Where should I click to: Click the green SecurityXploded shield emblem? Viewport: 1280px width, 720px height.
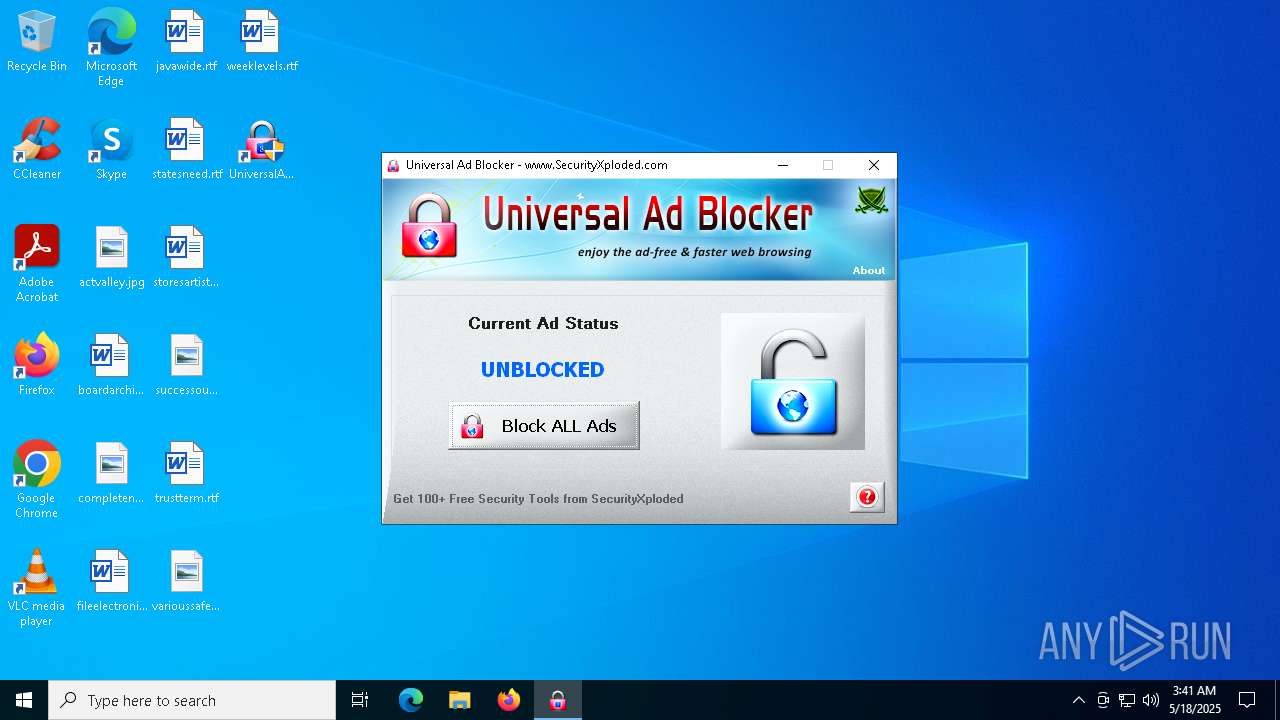[x=871, y=200]
